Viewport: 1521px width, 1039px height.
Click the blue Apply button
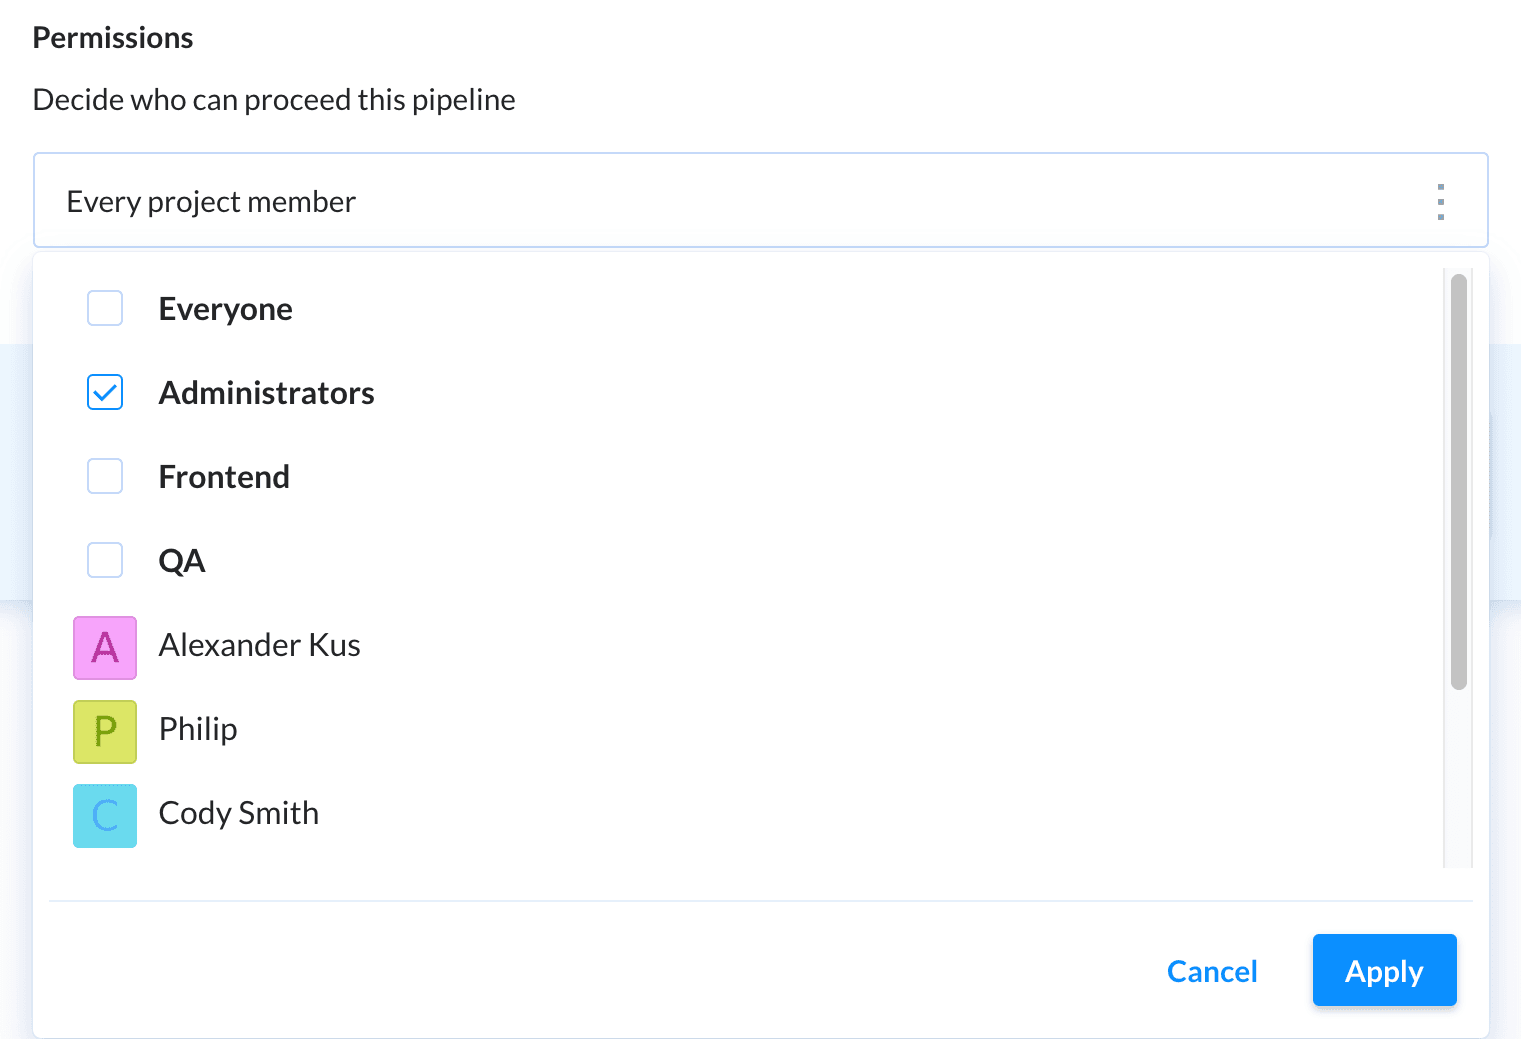[x=1384, y=971]
